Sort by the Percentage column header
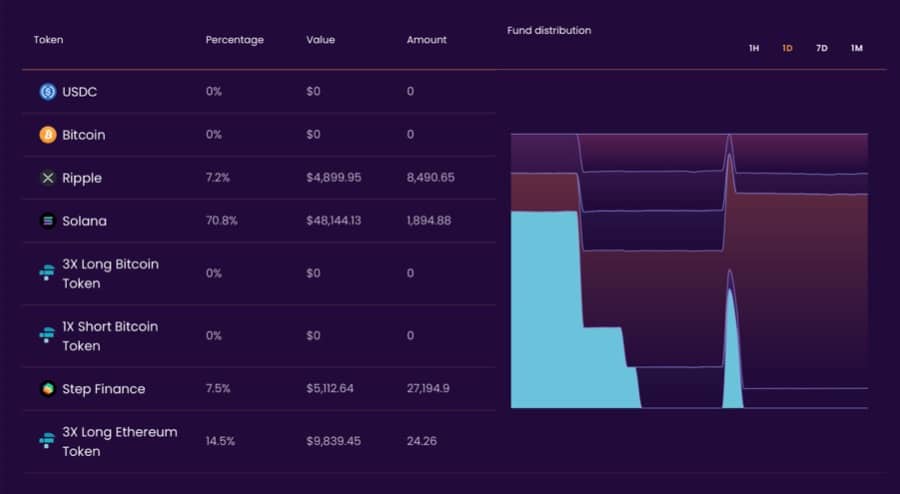Viewport: 900px width, 494px height. click(x=235, y=40)
